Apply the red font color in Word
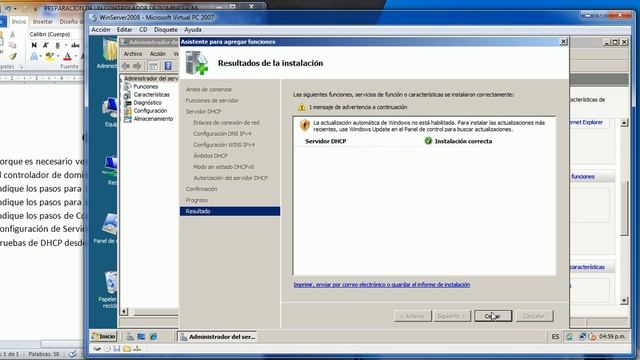 (68, 57)
